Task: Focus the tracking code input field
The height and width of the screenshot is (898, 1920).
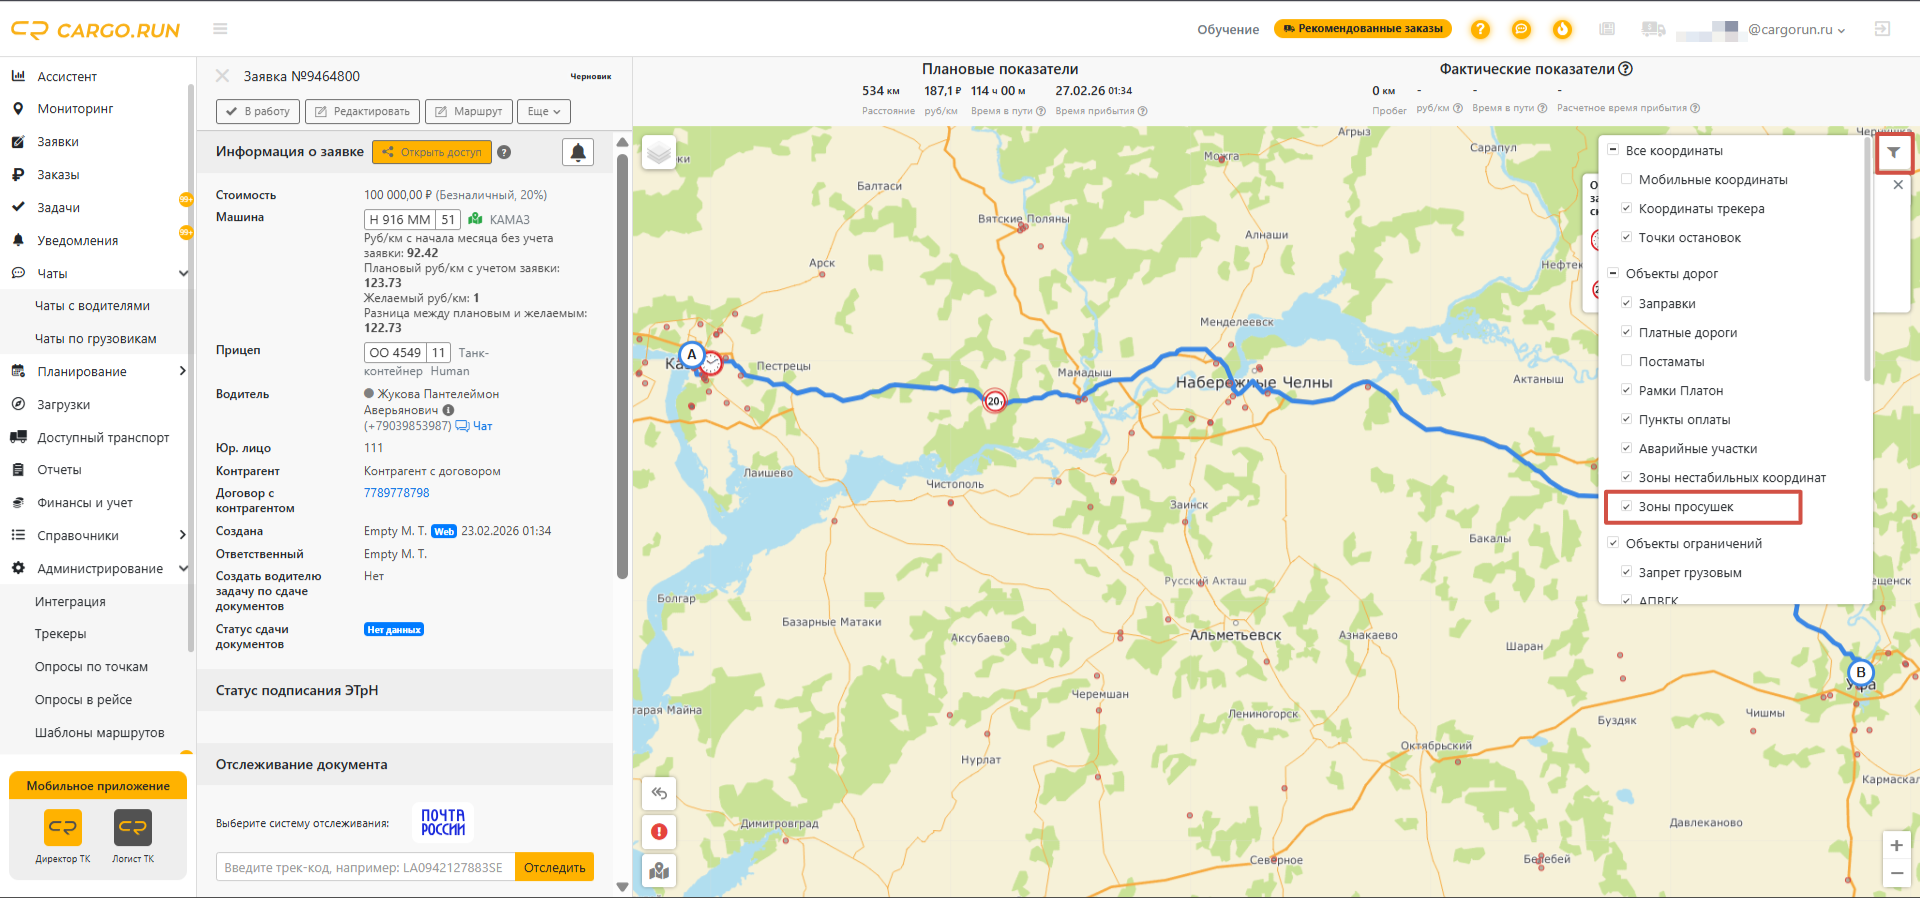Action: 366,867
